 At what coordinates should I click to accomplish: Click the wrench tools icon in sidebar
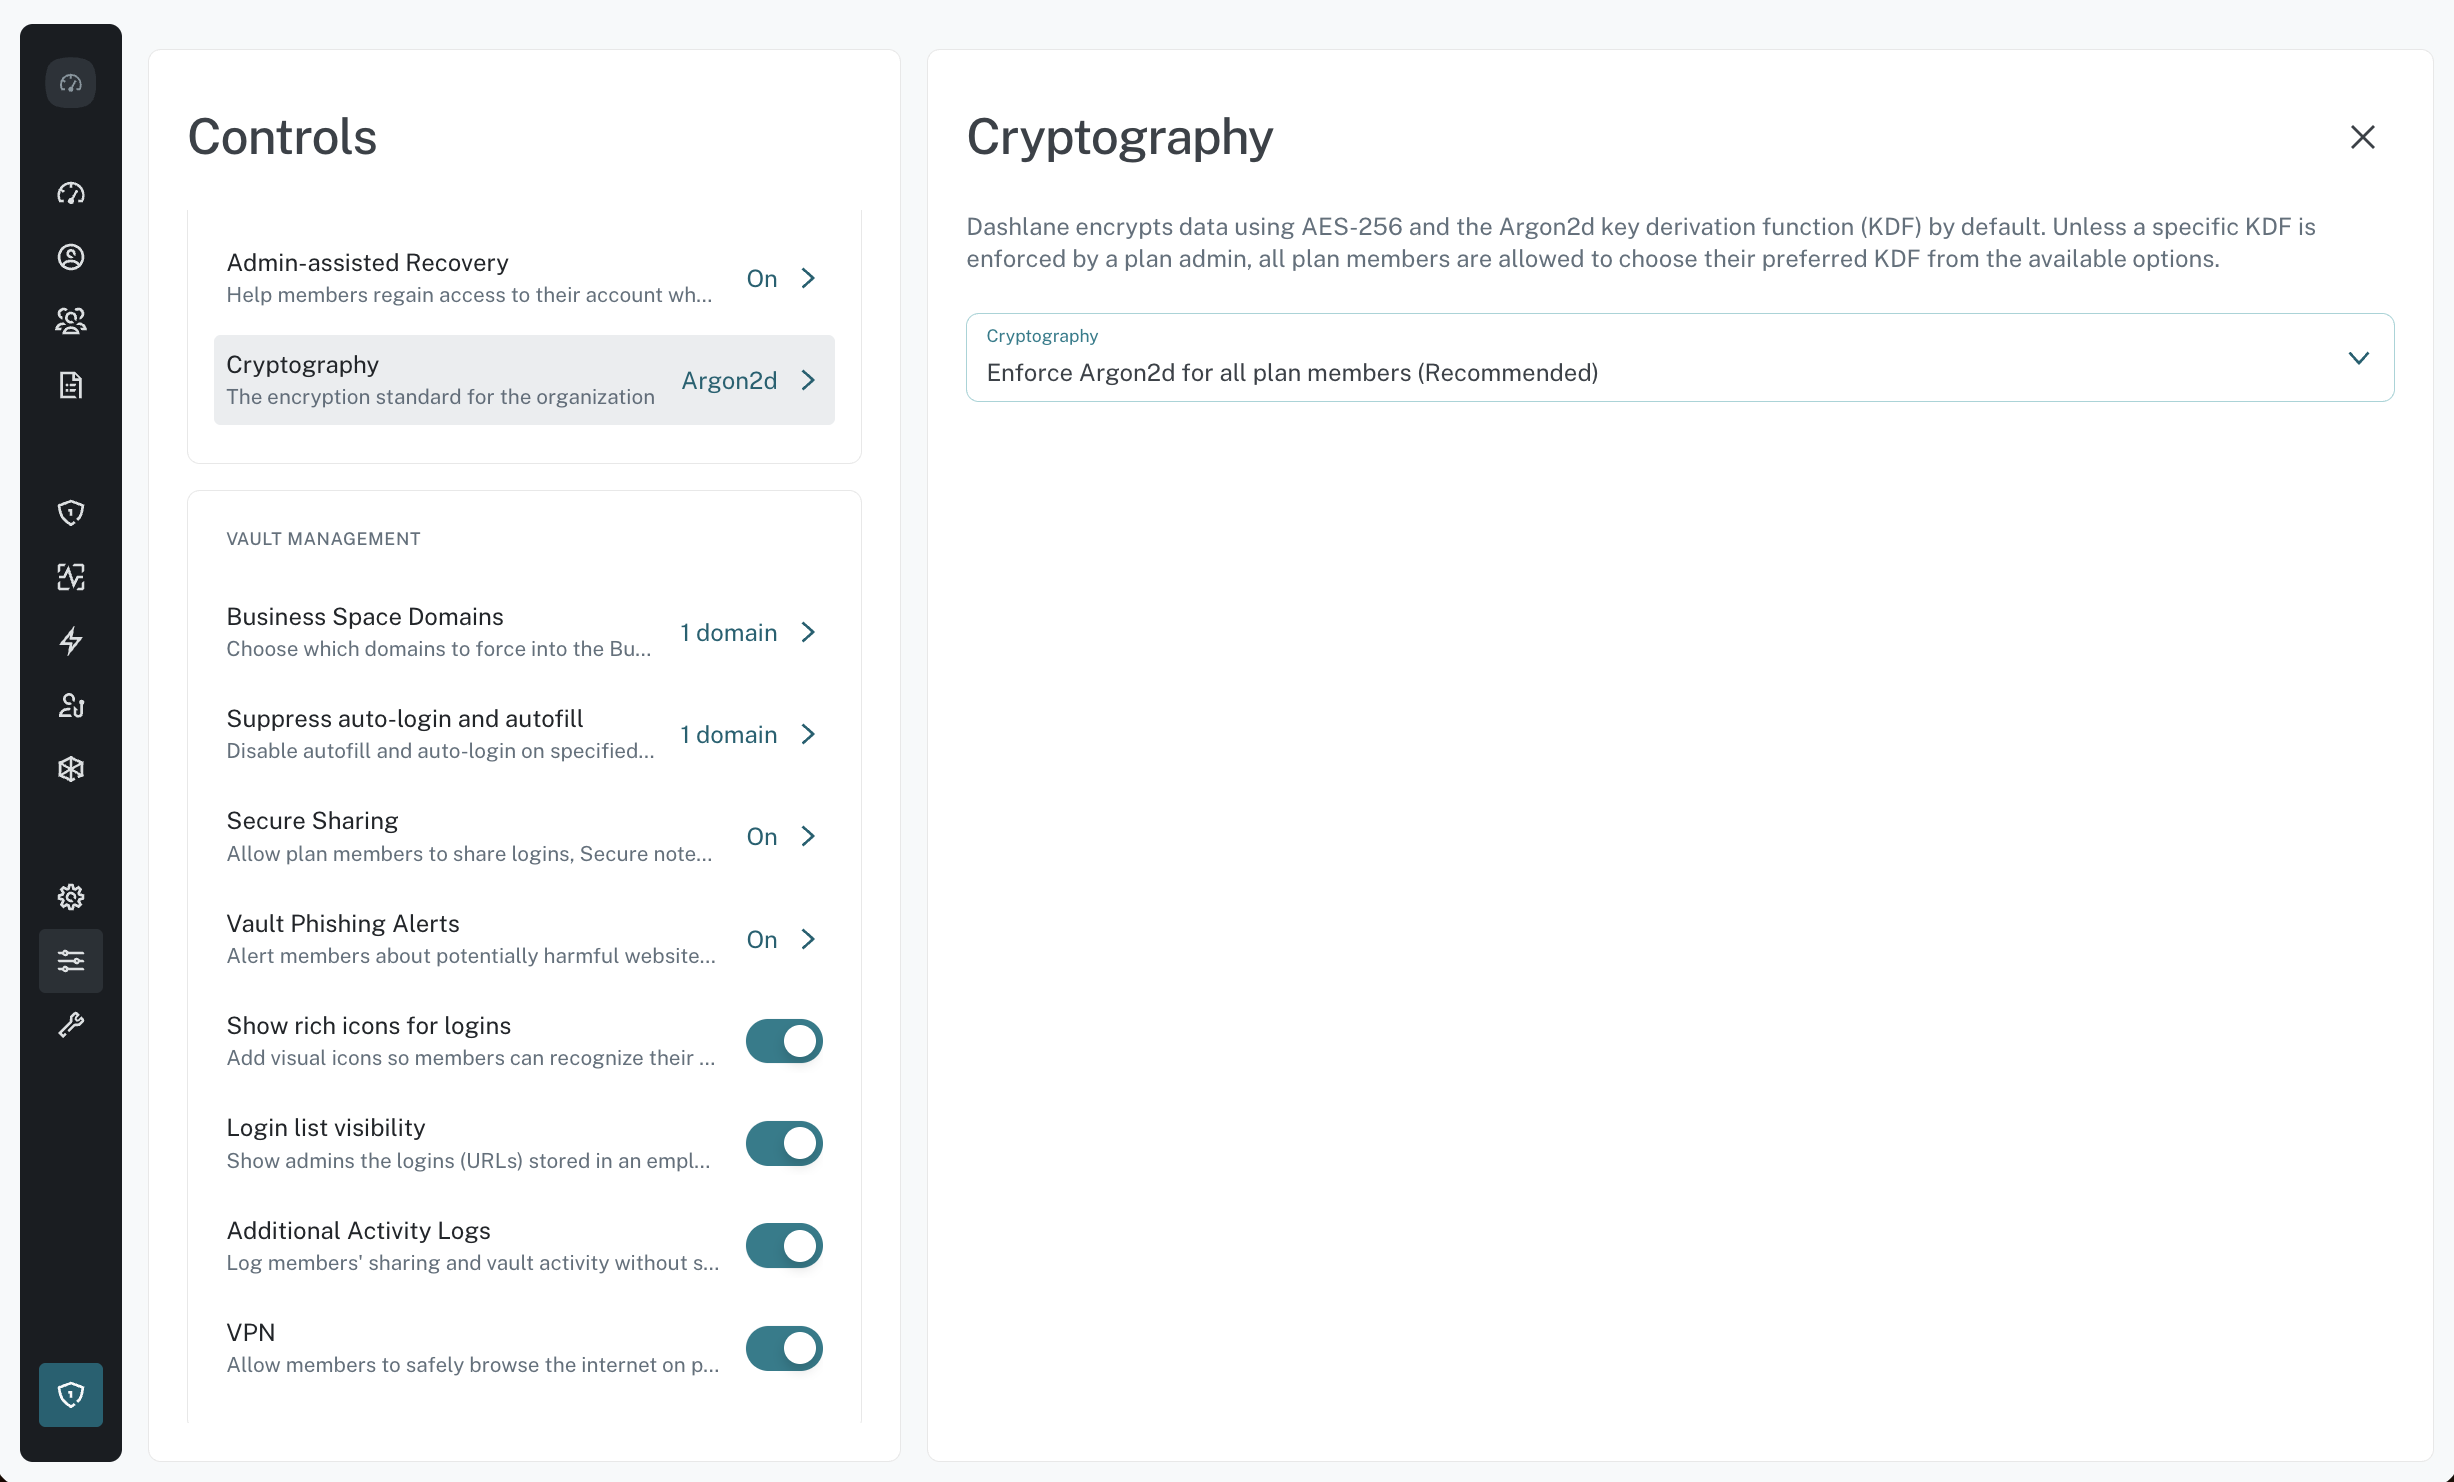click(x=71, y=1025)
